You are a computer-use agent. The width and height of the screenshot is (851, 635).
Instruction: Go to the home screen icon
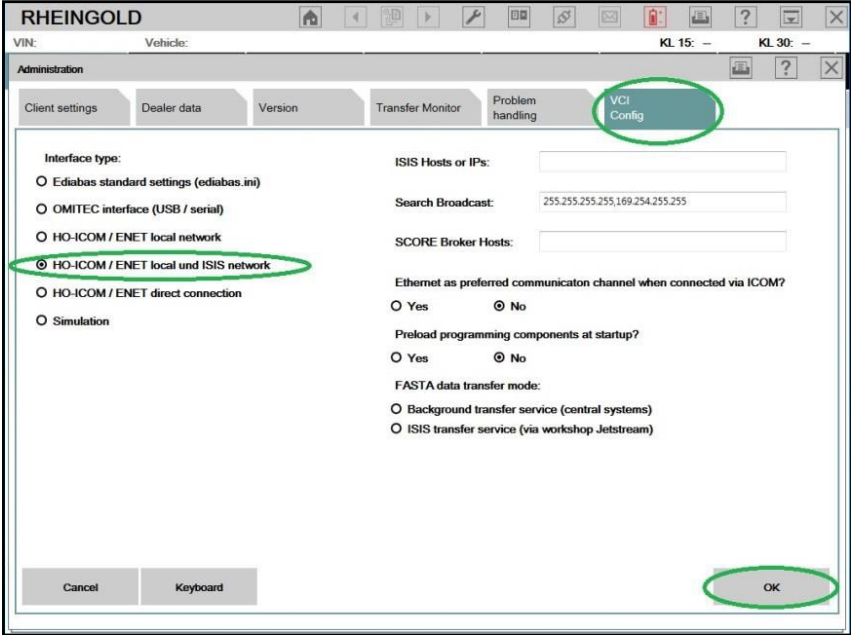[x=310, y=17]
